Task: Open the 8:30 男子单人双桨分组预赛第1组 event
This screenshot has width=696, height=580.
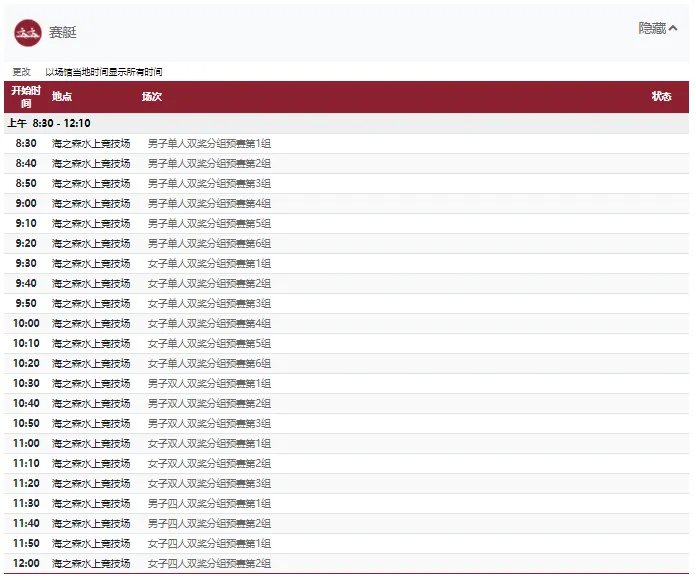Action: coord(209,144)
